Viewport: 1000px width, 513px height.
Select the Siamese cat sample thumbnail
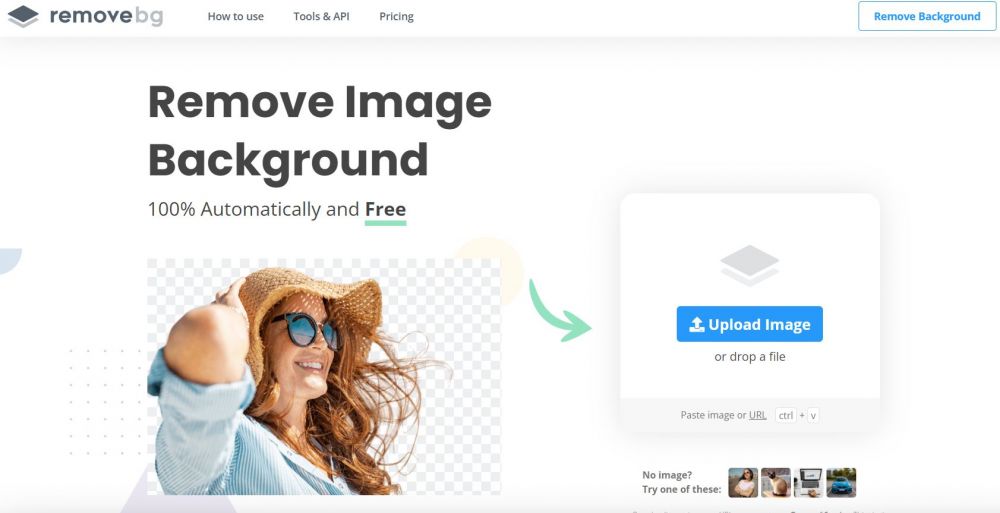775,483
